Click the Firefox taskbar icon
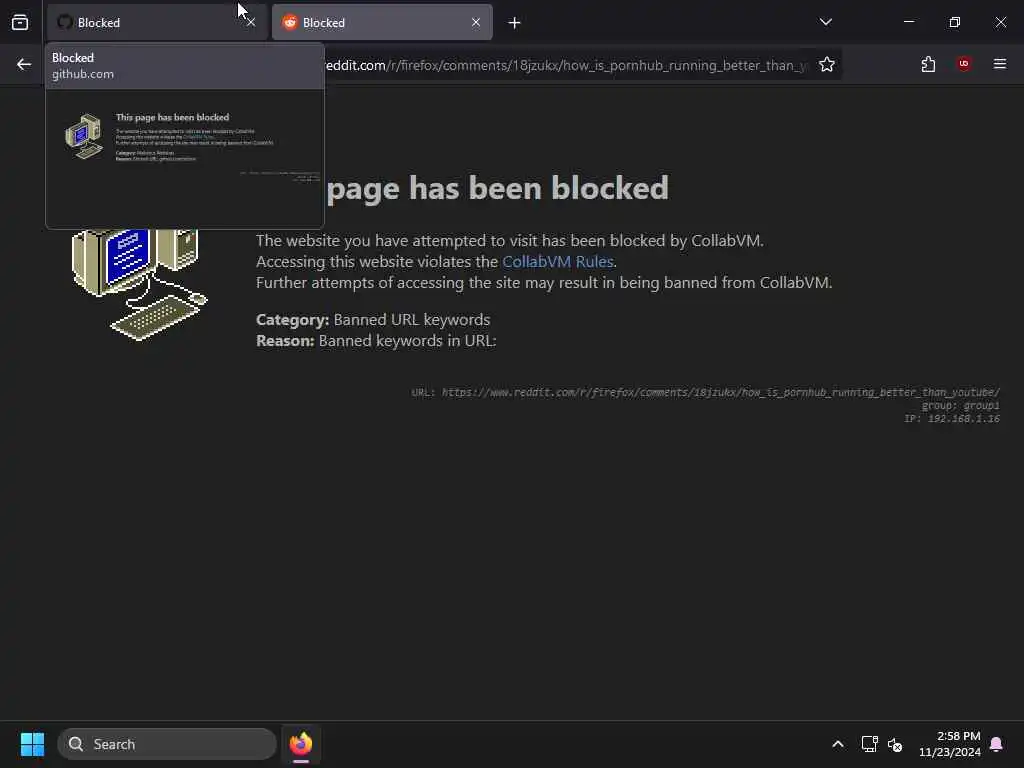The height and width of the screenshot is (768, 1024). (x=300, y=744)
